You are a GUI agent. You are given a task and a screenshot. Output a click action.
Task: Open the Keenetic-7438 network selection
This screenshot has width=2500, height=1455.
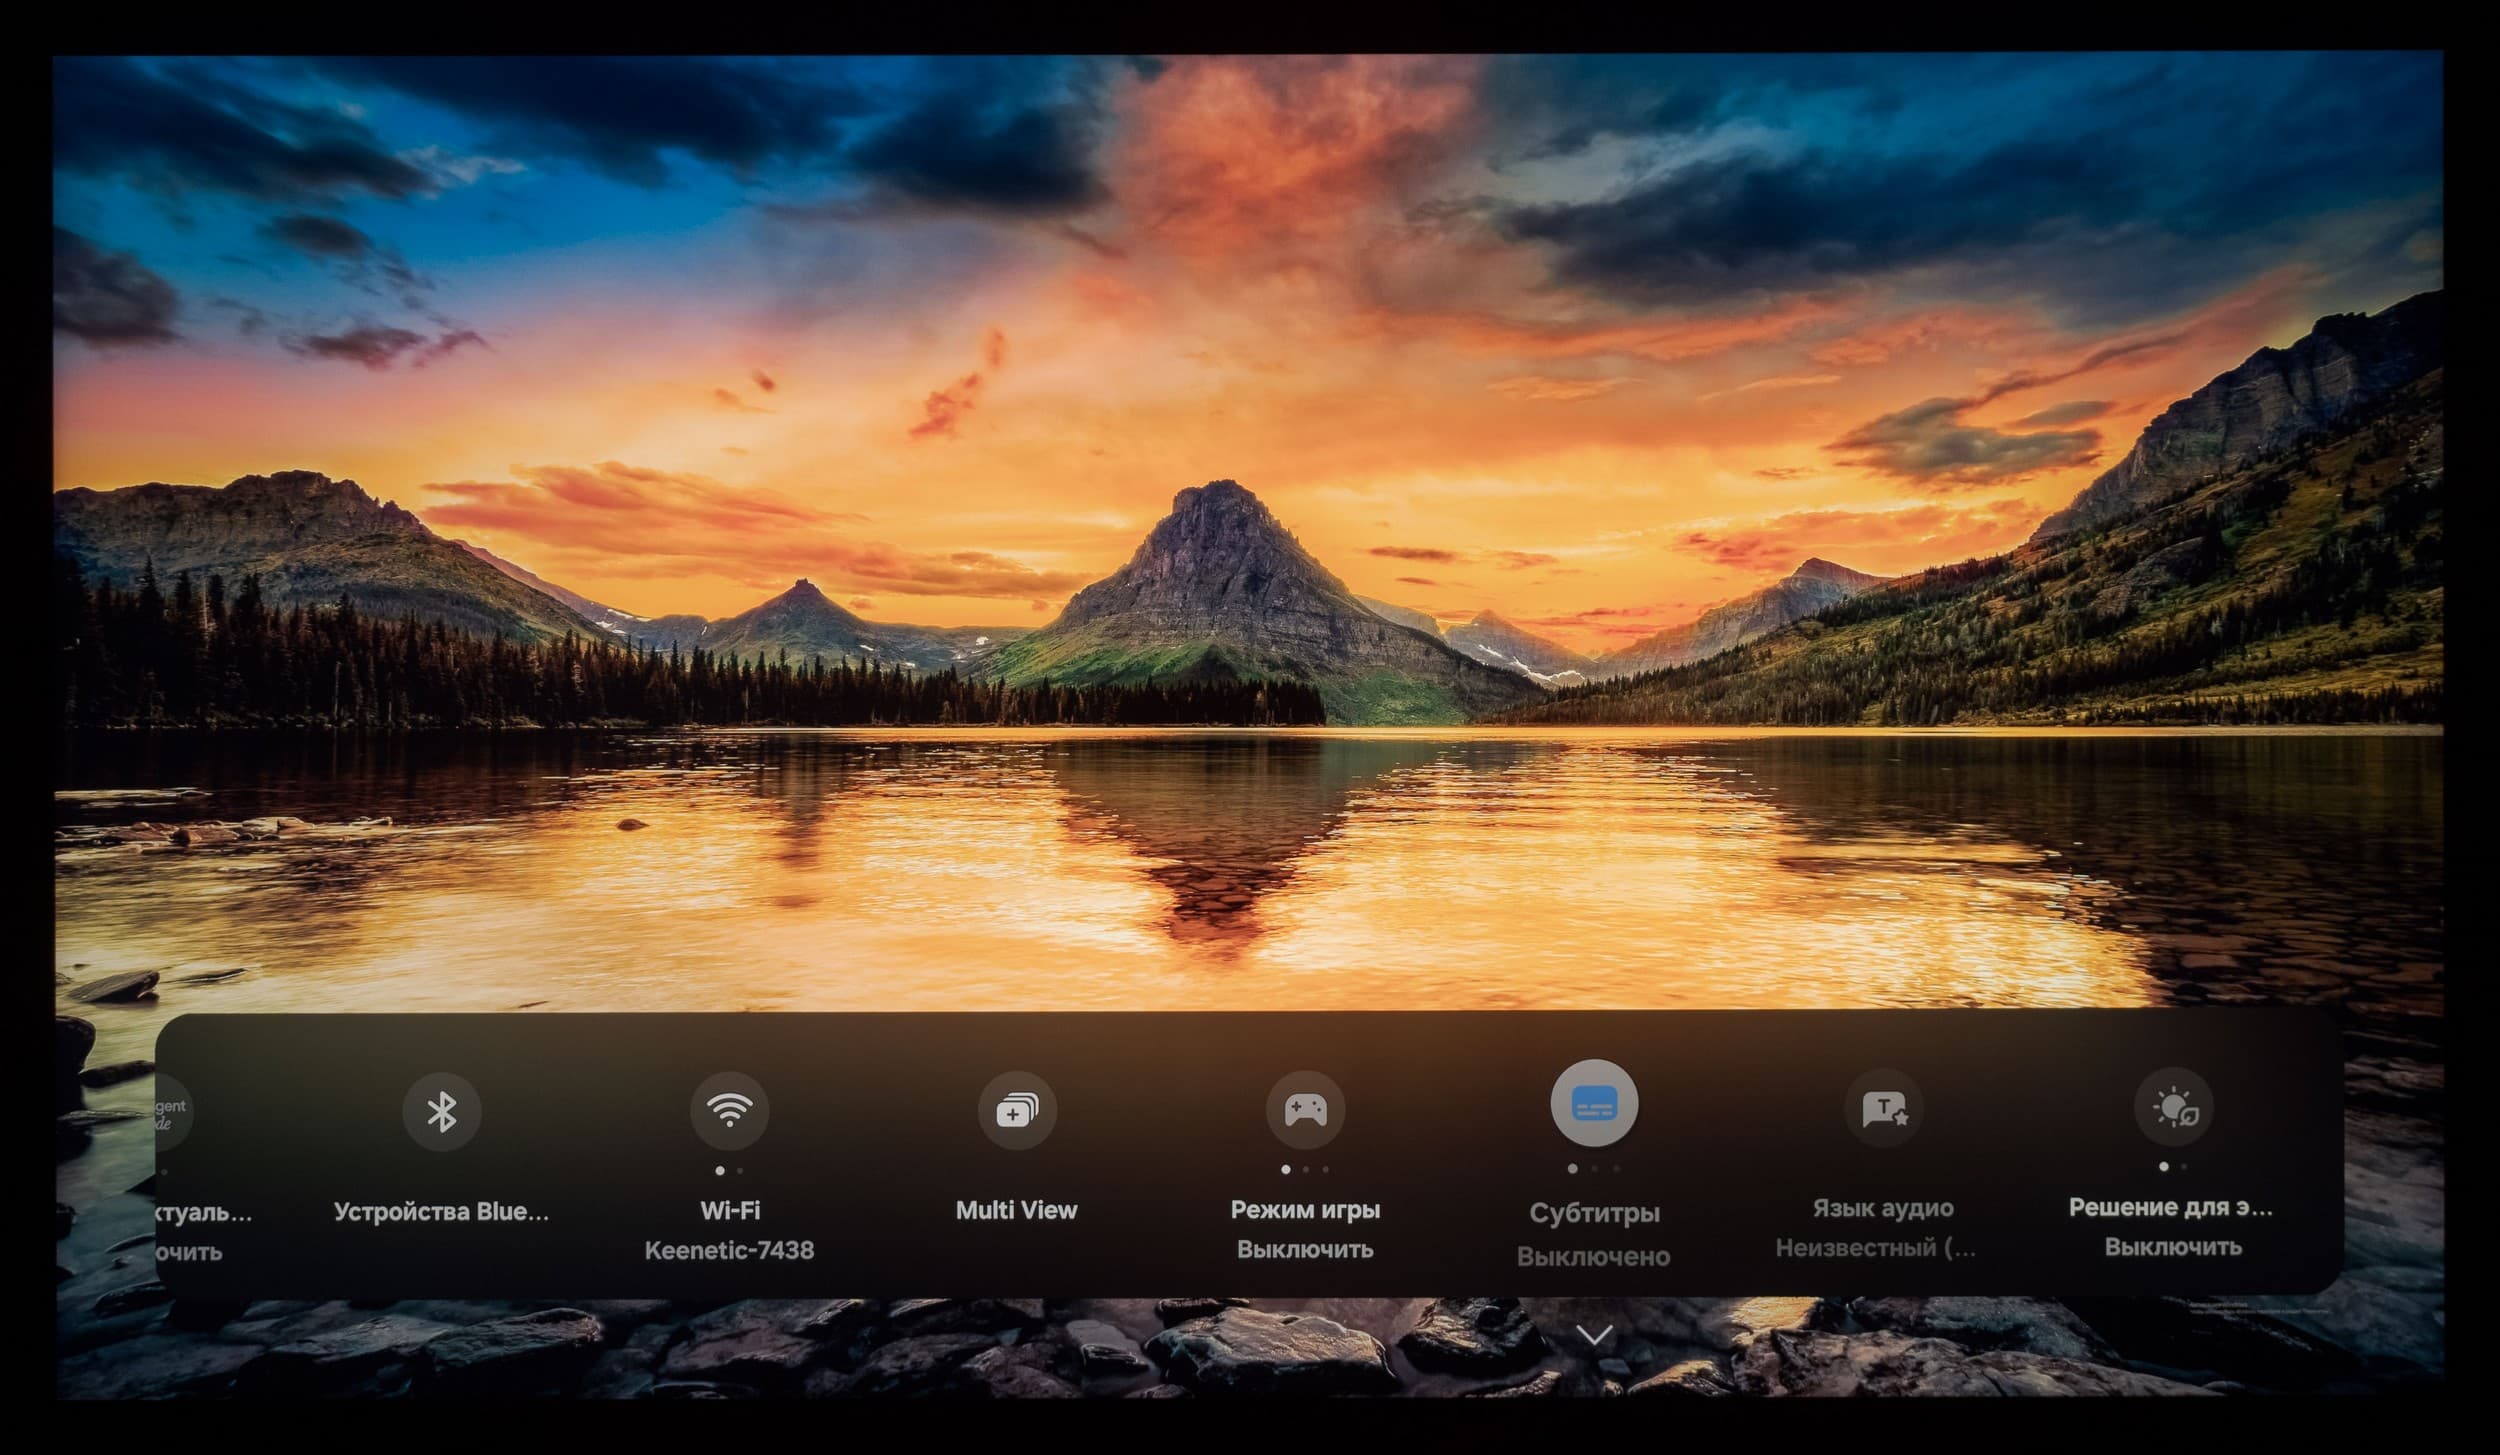[729, 1250]
